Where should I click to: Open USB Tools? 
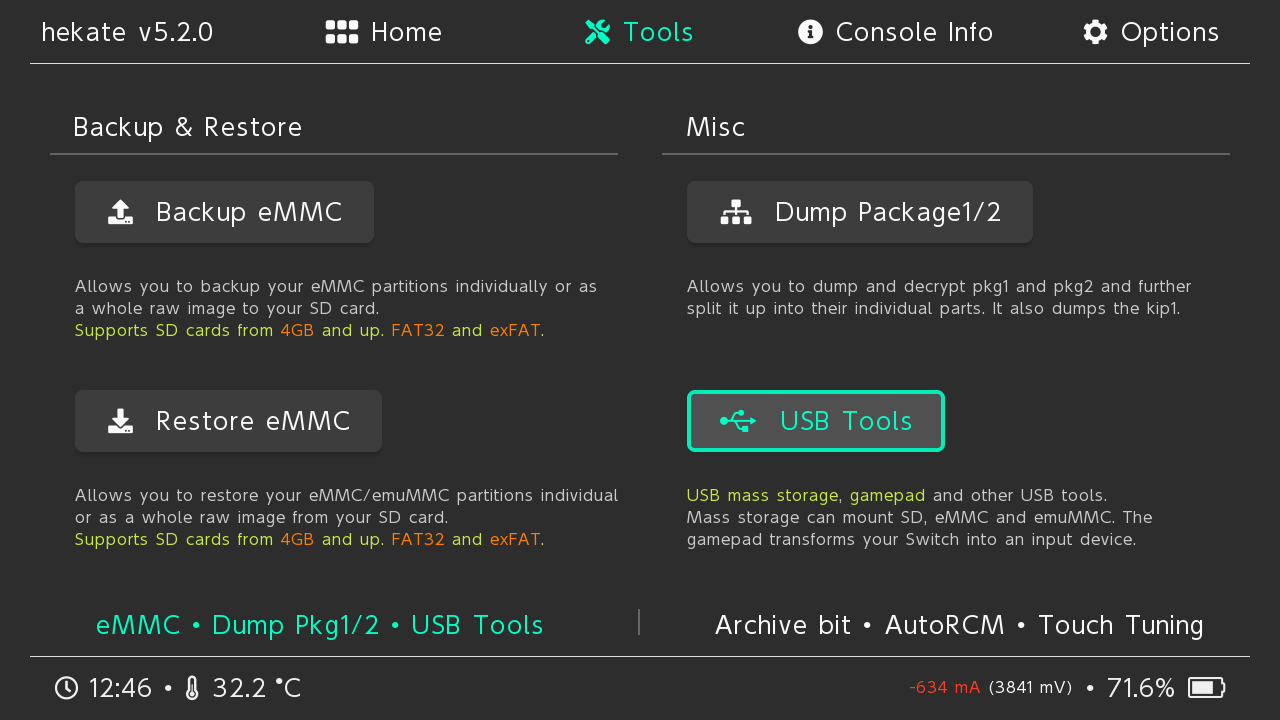tap(815, 421)
